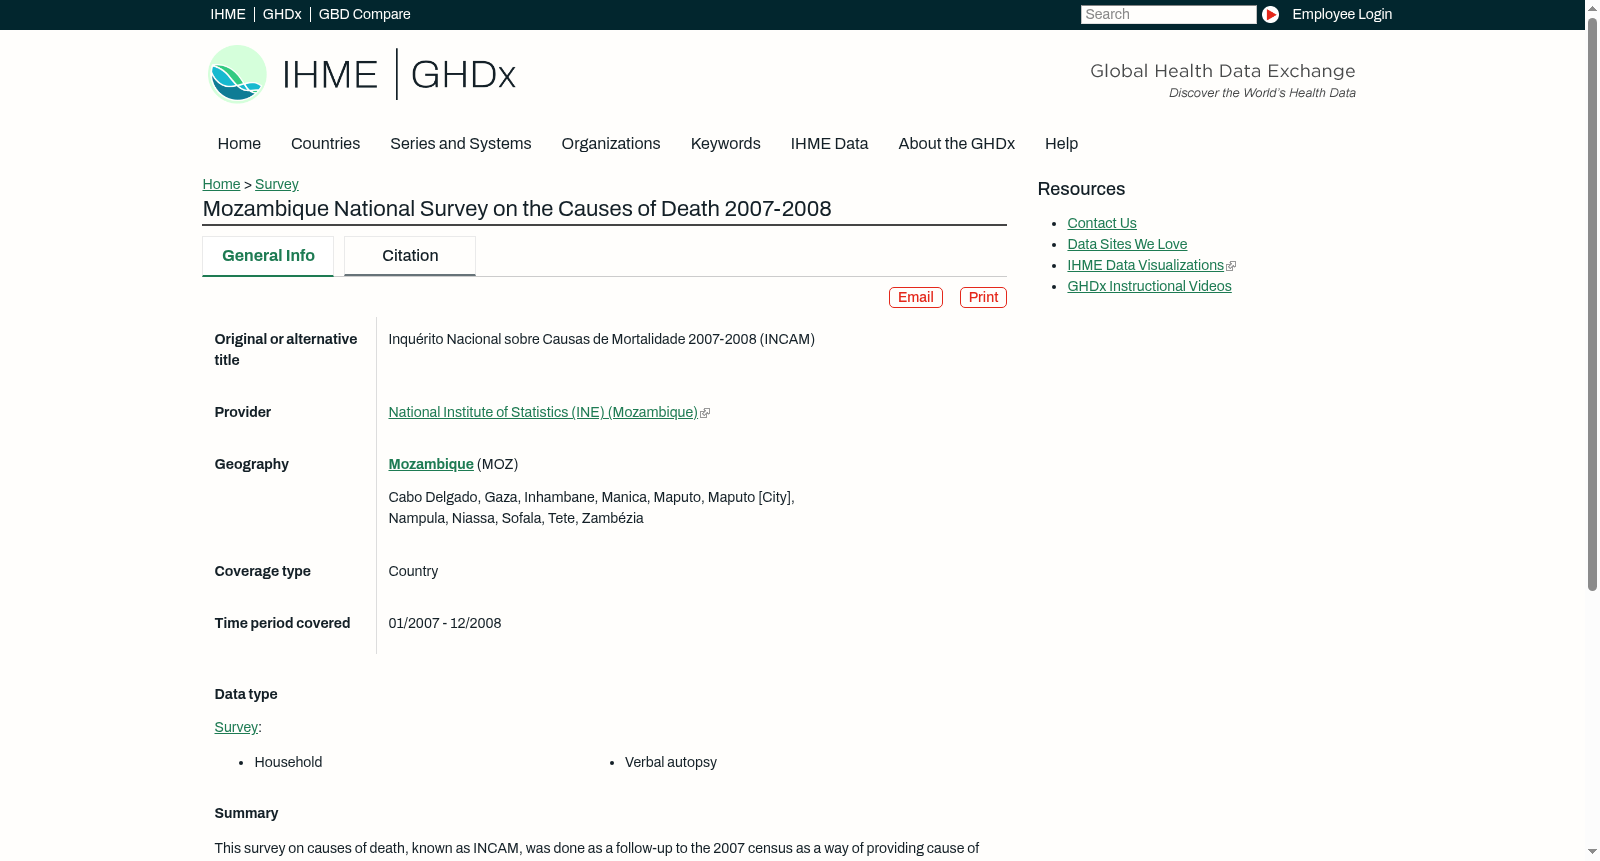Open National Institute of Statistics (INE) link

pyautogui.click(x=543, y=413)
